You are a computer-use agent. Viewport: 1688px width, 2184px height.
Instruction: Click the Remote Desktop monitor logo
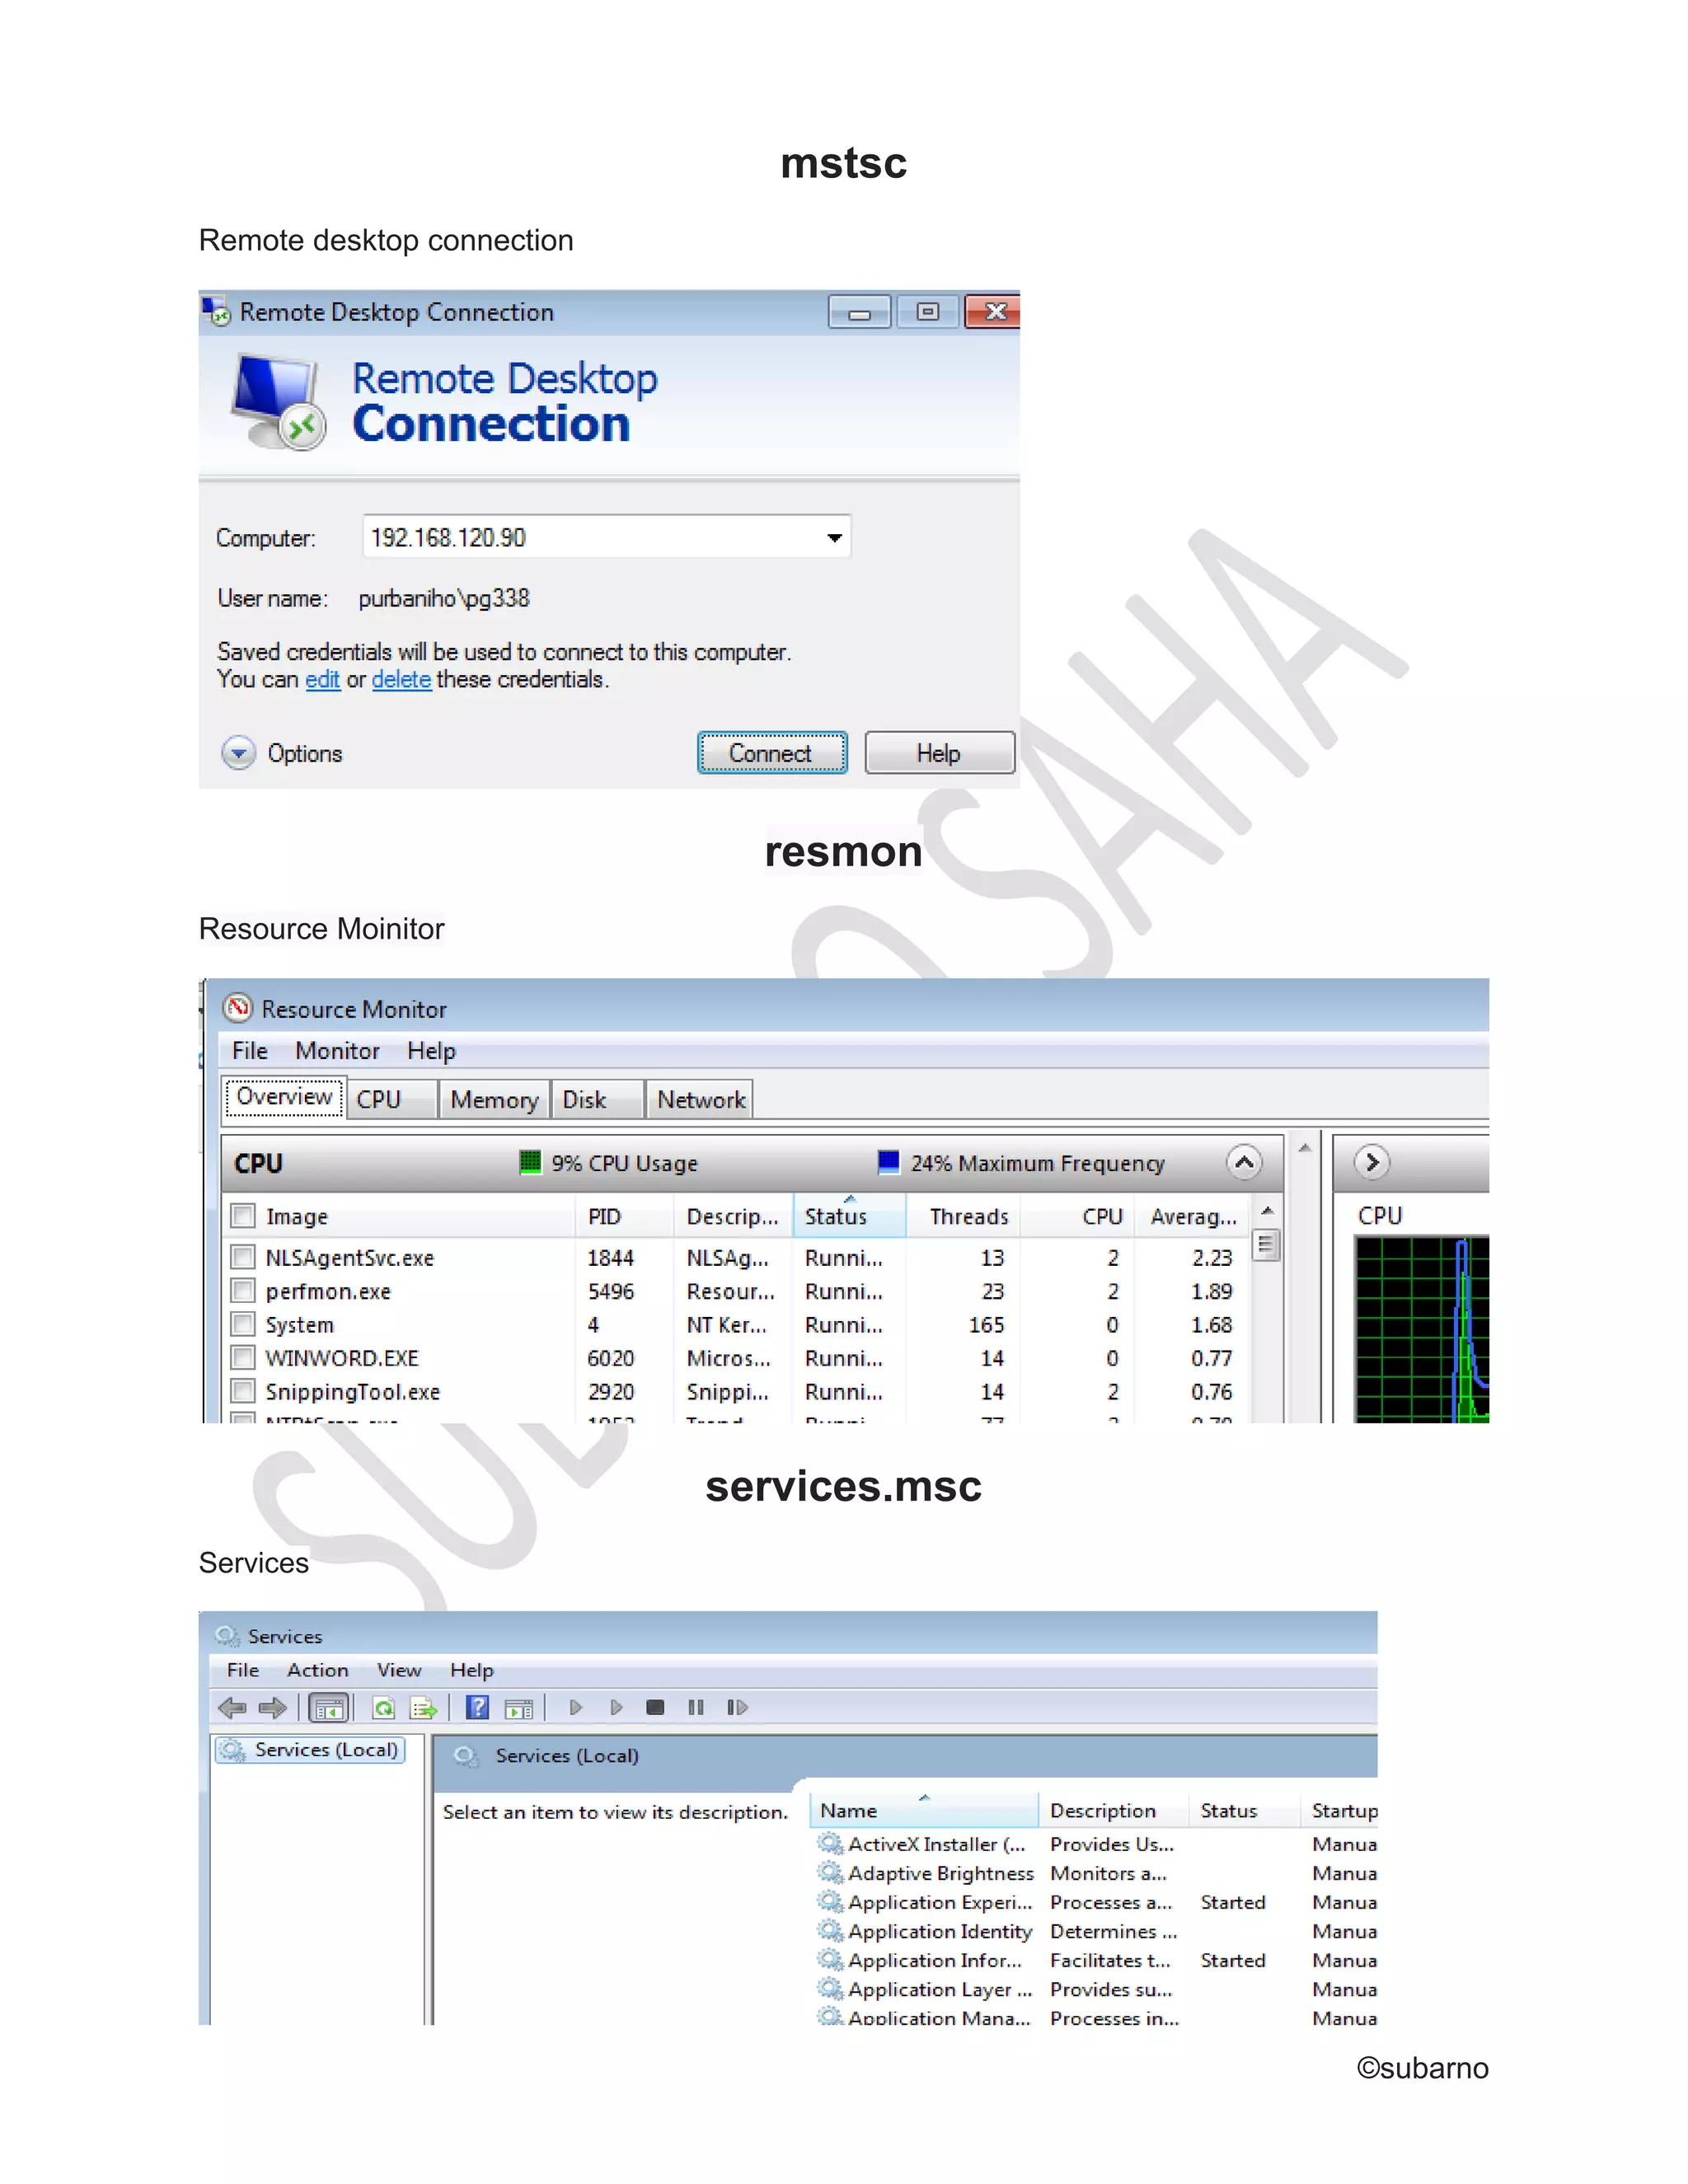coord(278,402)
